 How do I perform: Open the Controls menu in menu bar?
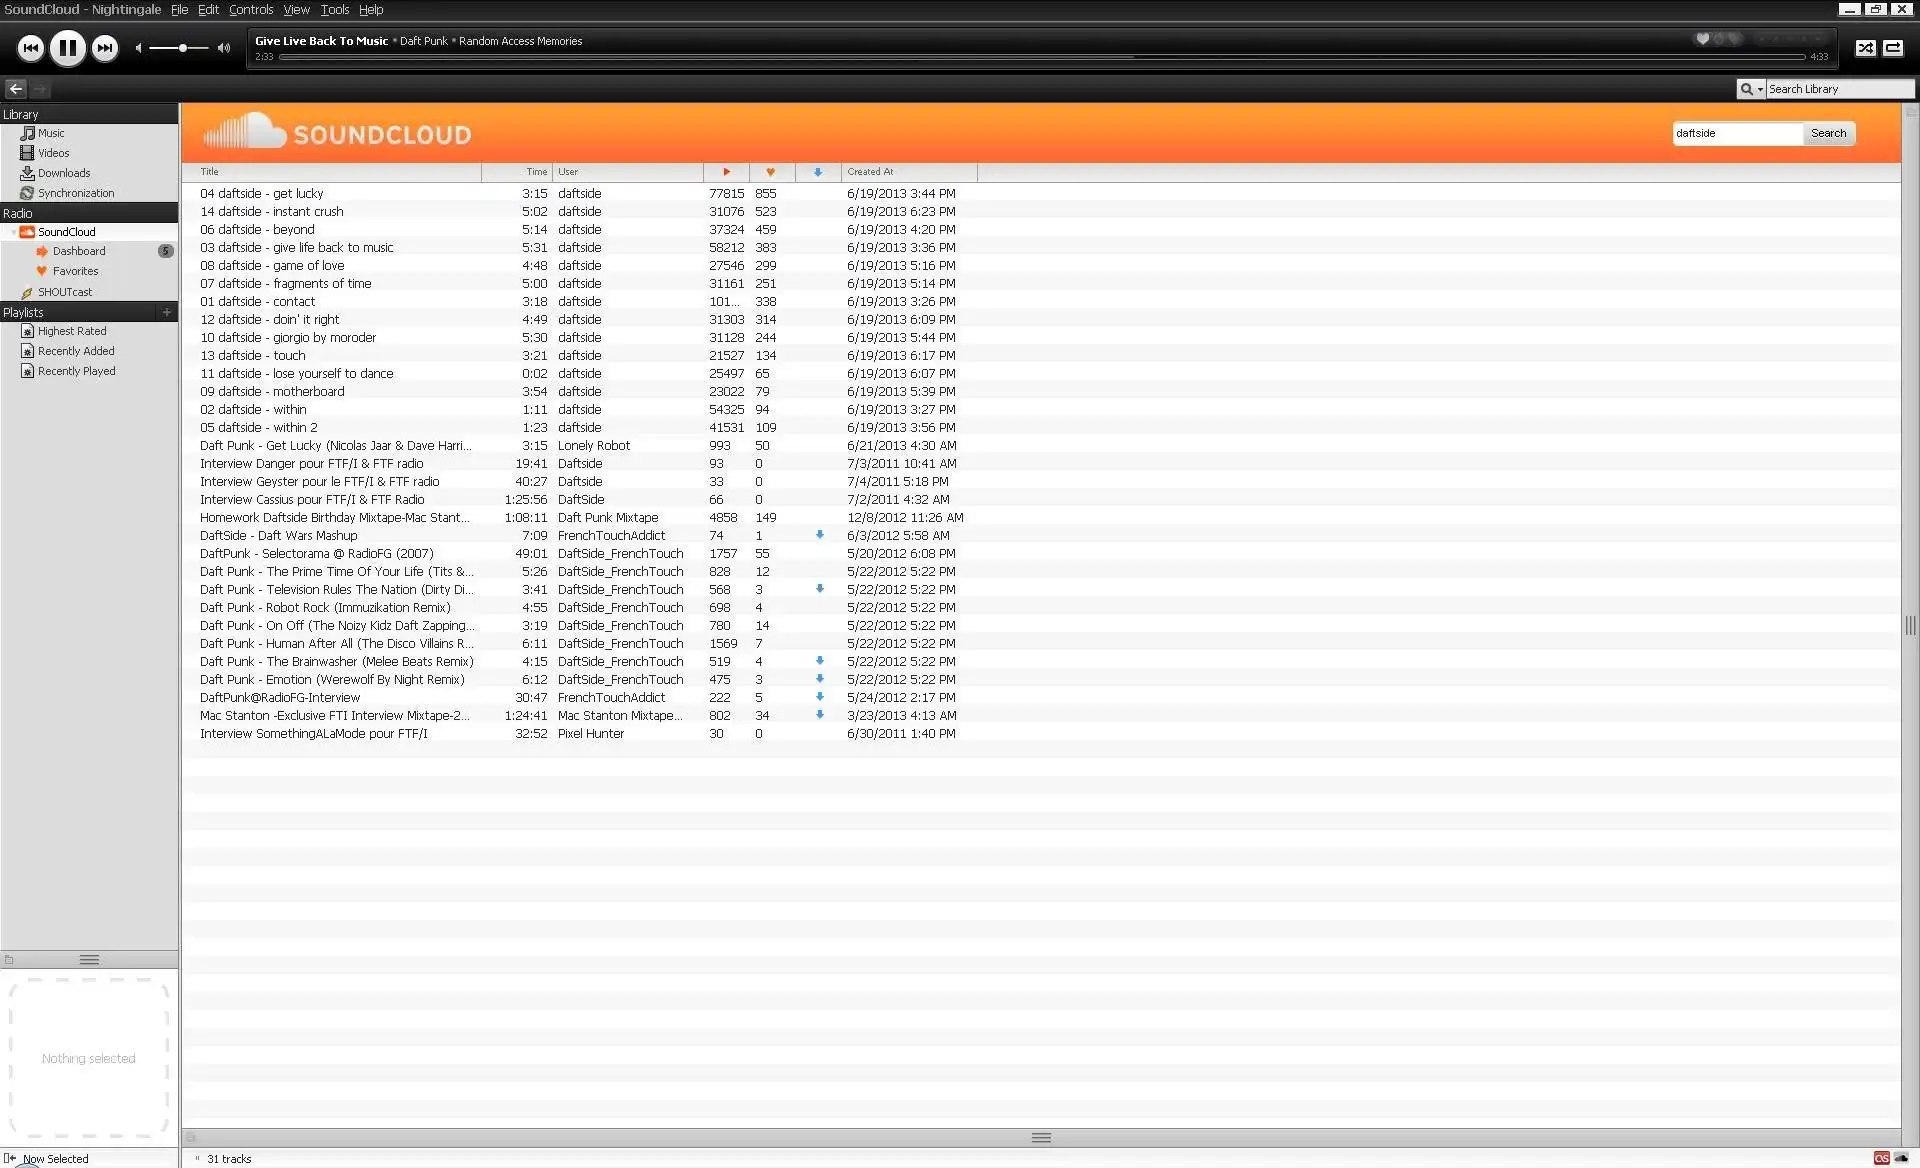[251, 10]
